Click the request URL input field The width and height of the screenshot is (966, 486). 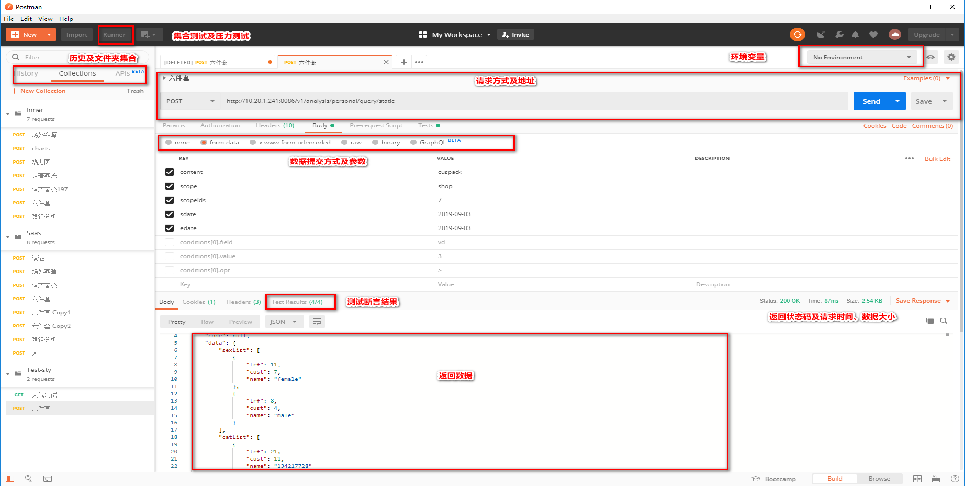point(534,101)
